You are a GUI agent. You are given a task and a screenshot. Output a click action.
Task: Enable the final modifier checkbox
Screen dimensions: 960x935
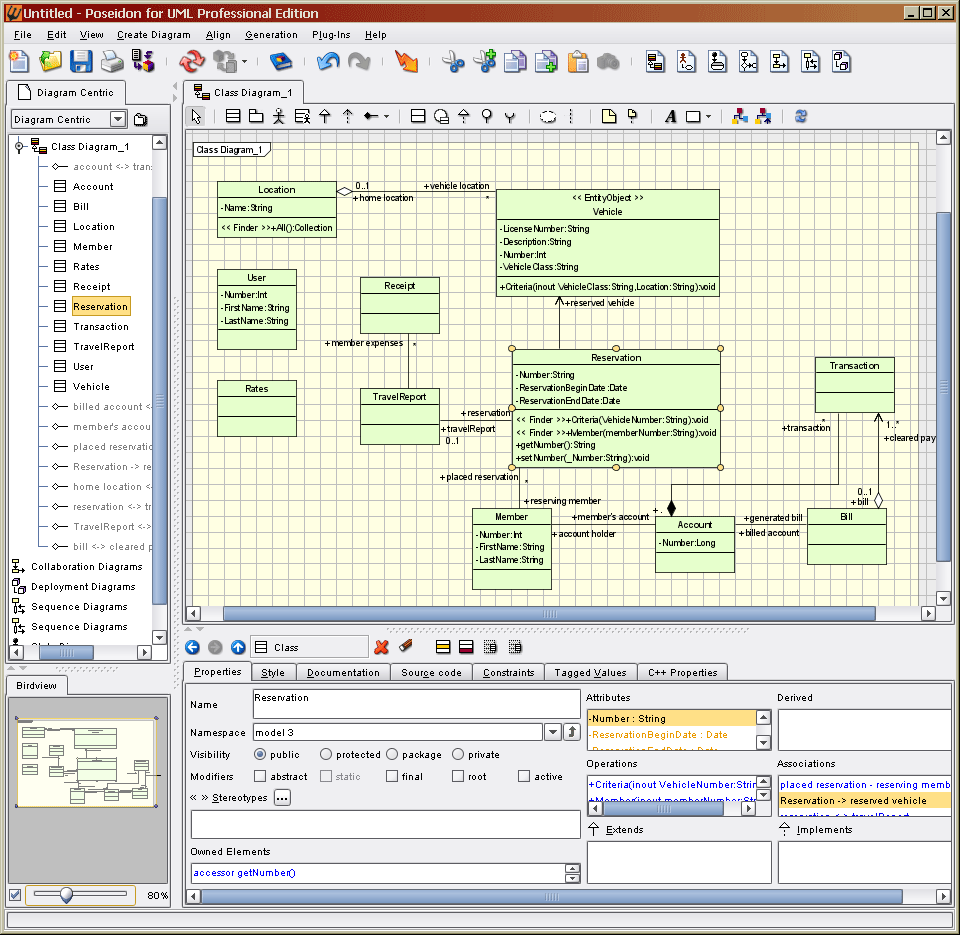click(392, 776)
